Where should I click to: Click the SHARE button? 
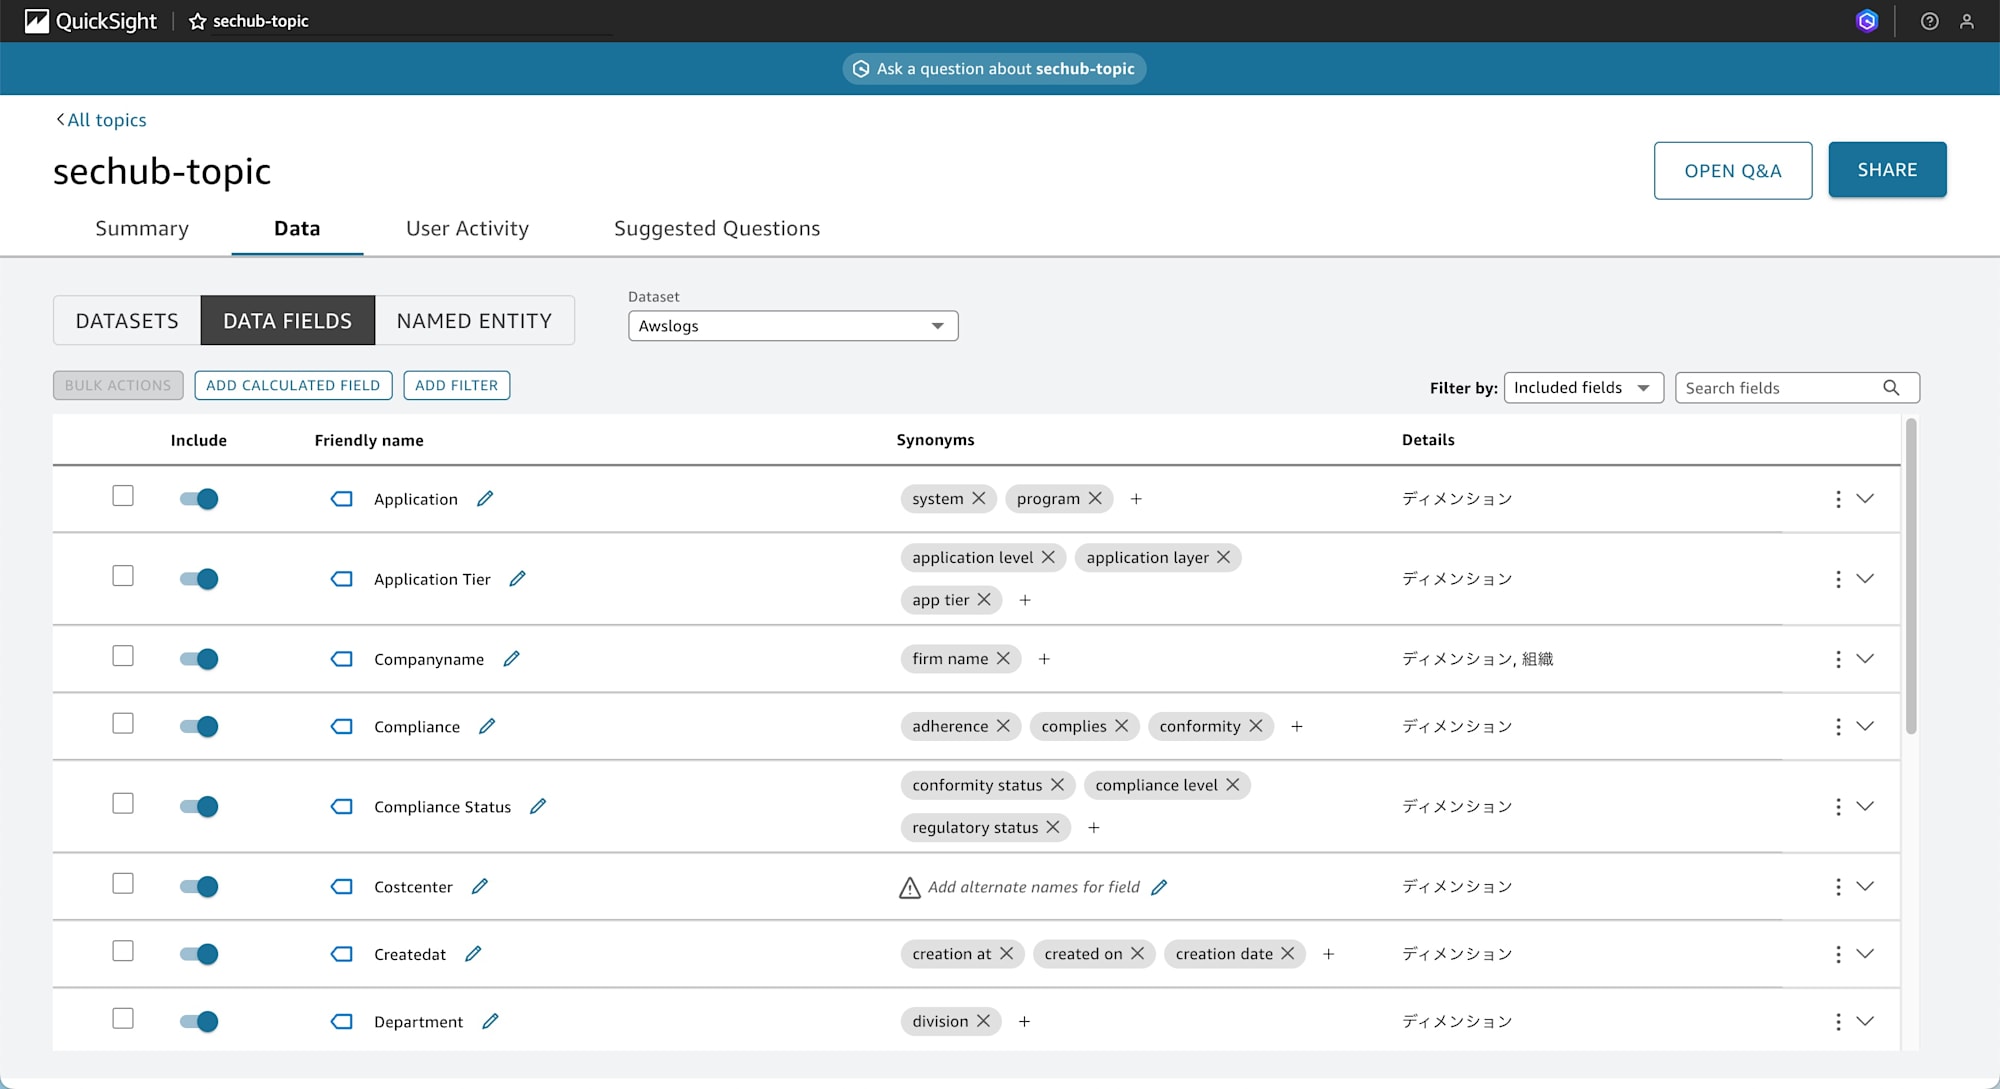click(x=1887, y=170)
